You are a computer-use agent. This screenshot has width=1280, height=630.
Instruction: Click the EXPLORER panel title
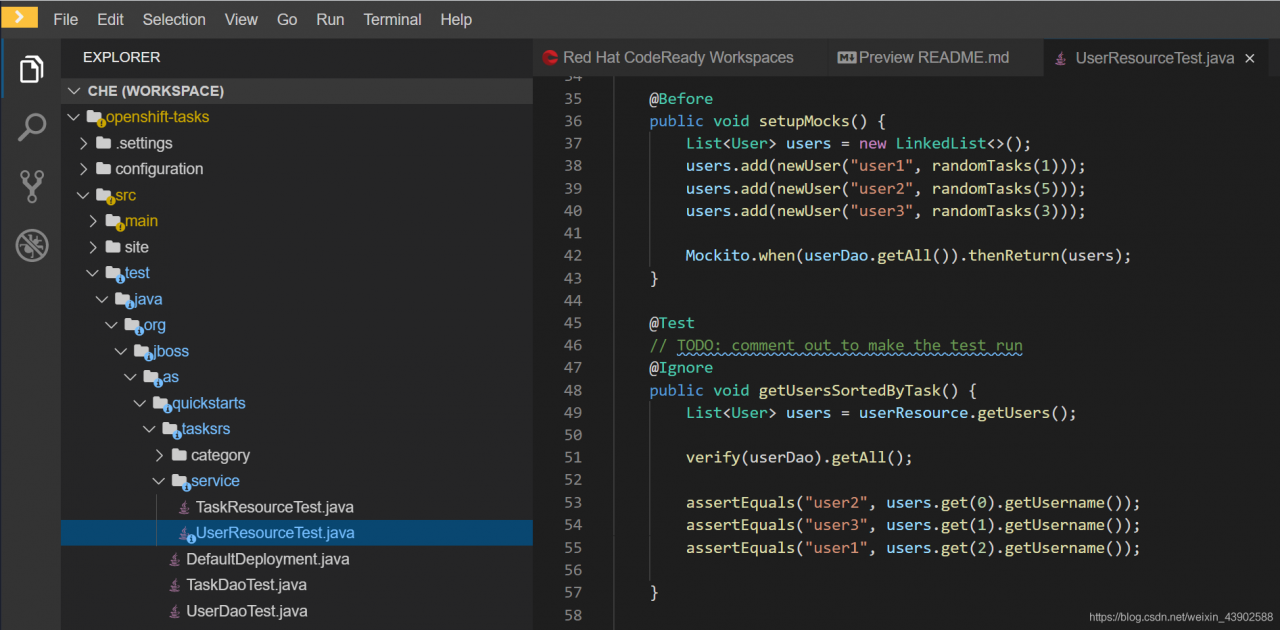click(x=121, y=58)
